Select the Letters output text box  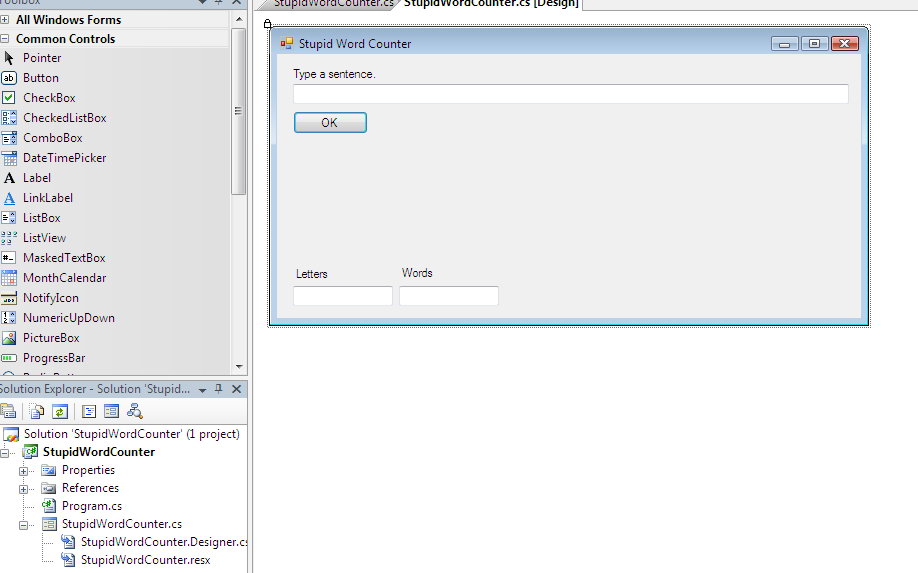343,296
